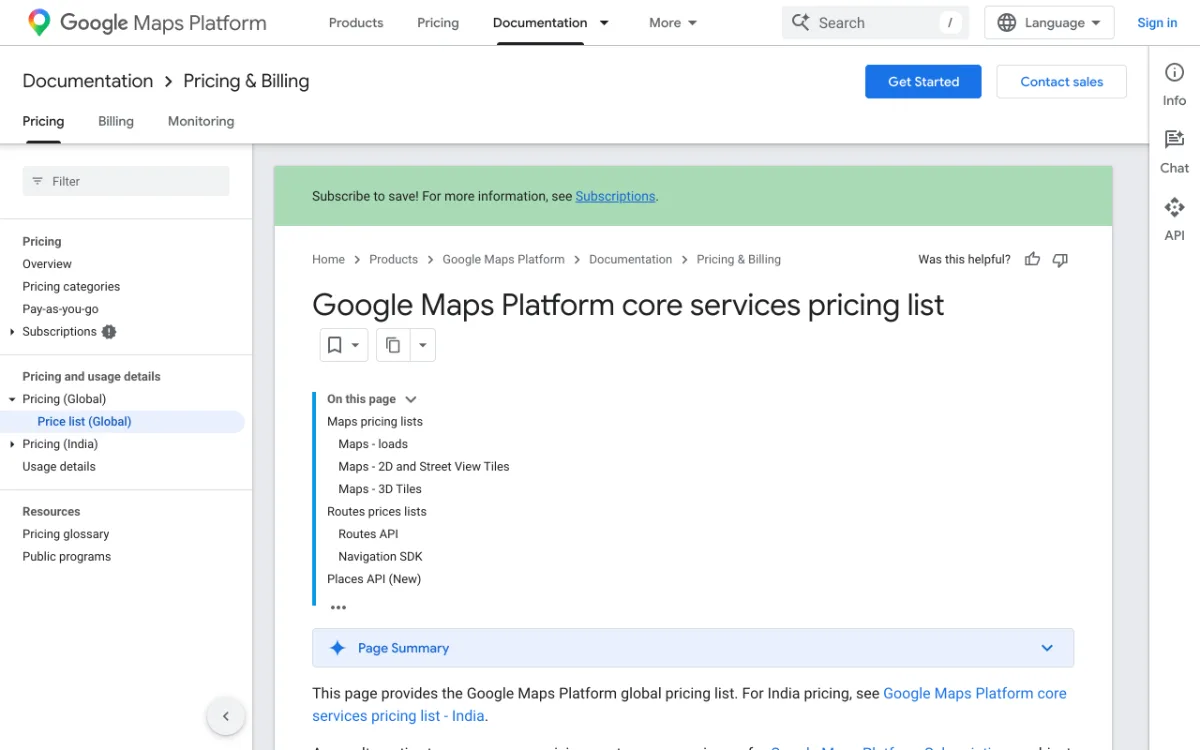Collapse the On this page list

point(411,399)
